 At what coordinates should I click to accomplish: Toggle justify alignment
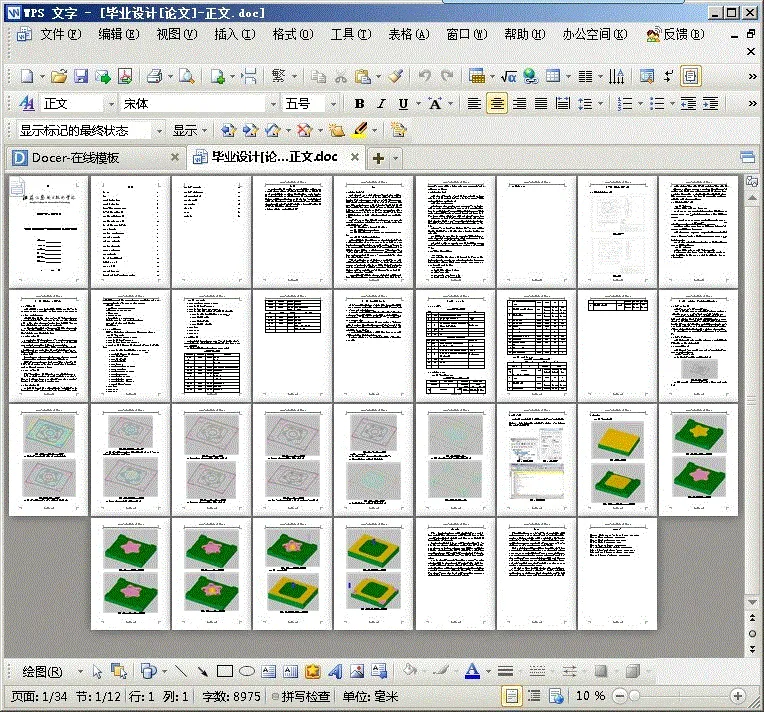[541, 103]
